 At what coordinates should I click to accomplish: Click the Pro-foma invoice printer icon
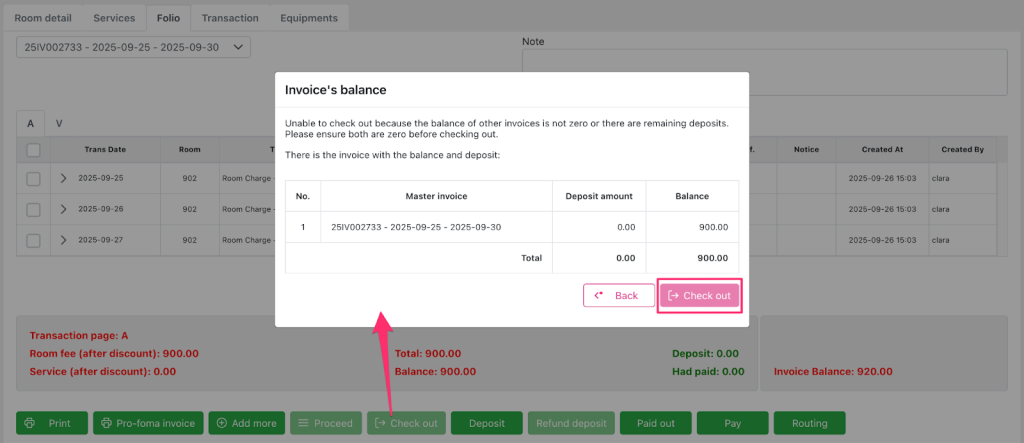coord(105,423)
